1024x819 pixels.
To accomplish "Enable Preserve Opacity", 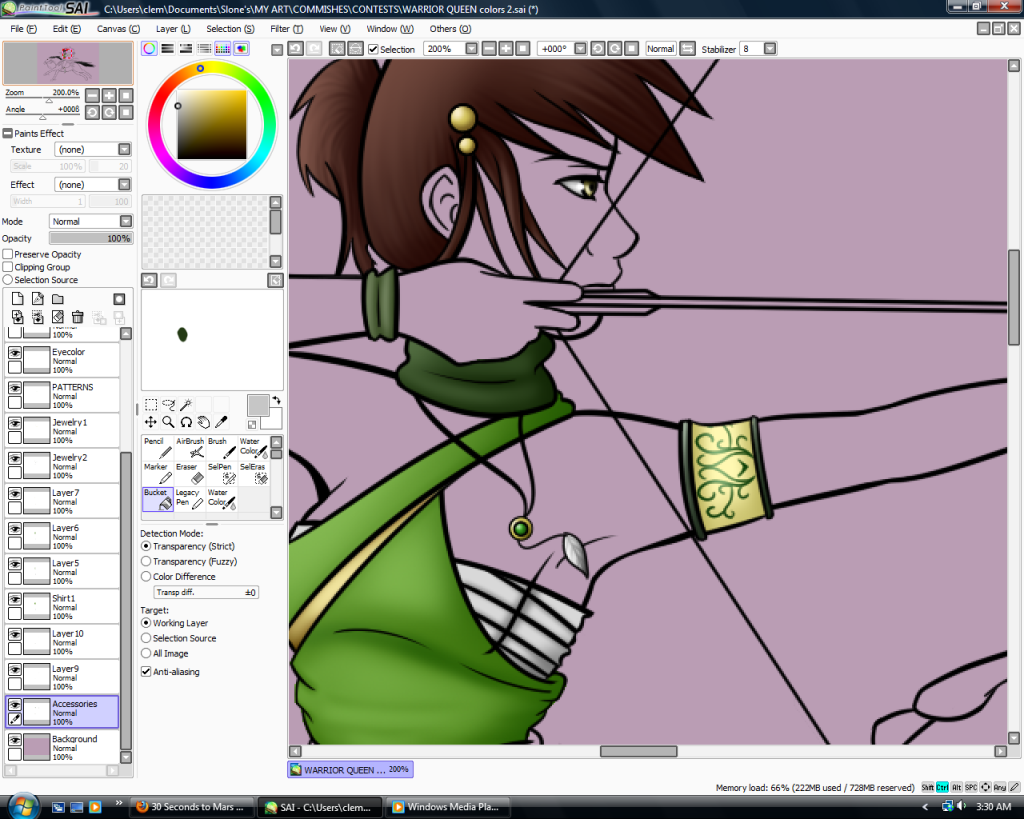I will tap(8, 254).
